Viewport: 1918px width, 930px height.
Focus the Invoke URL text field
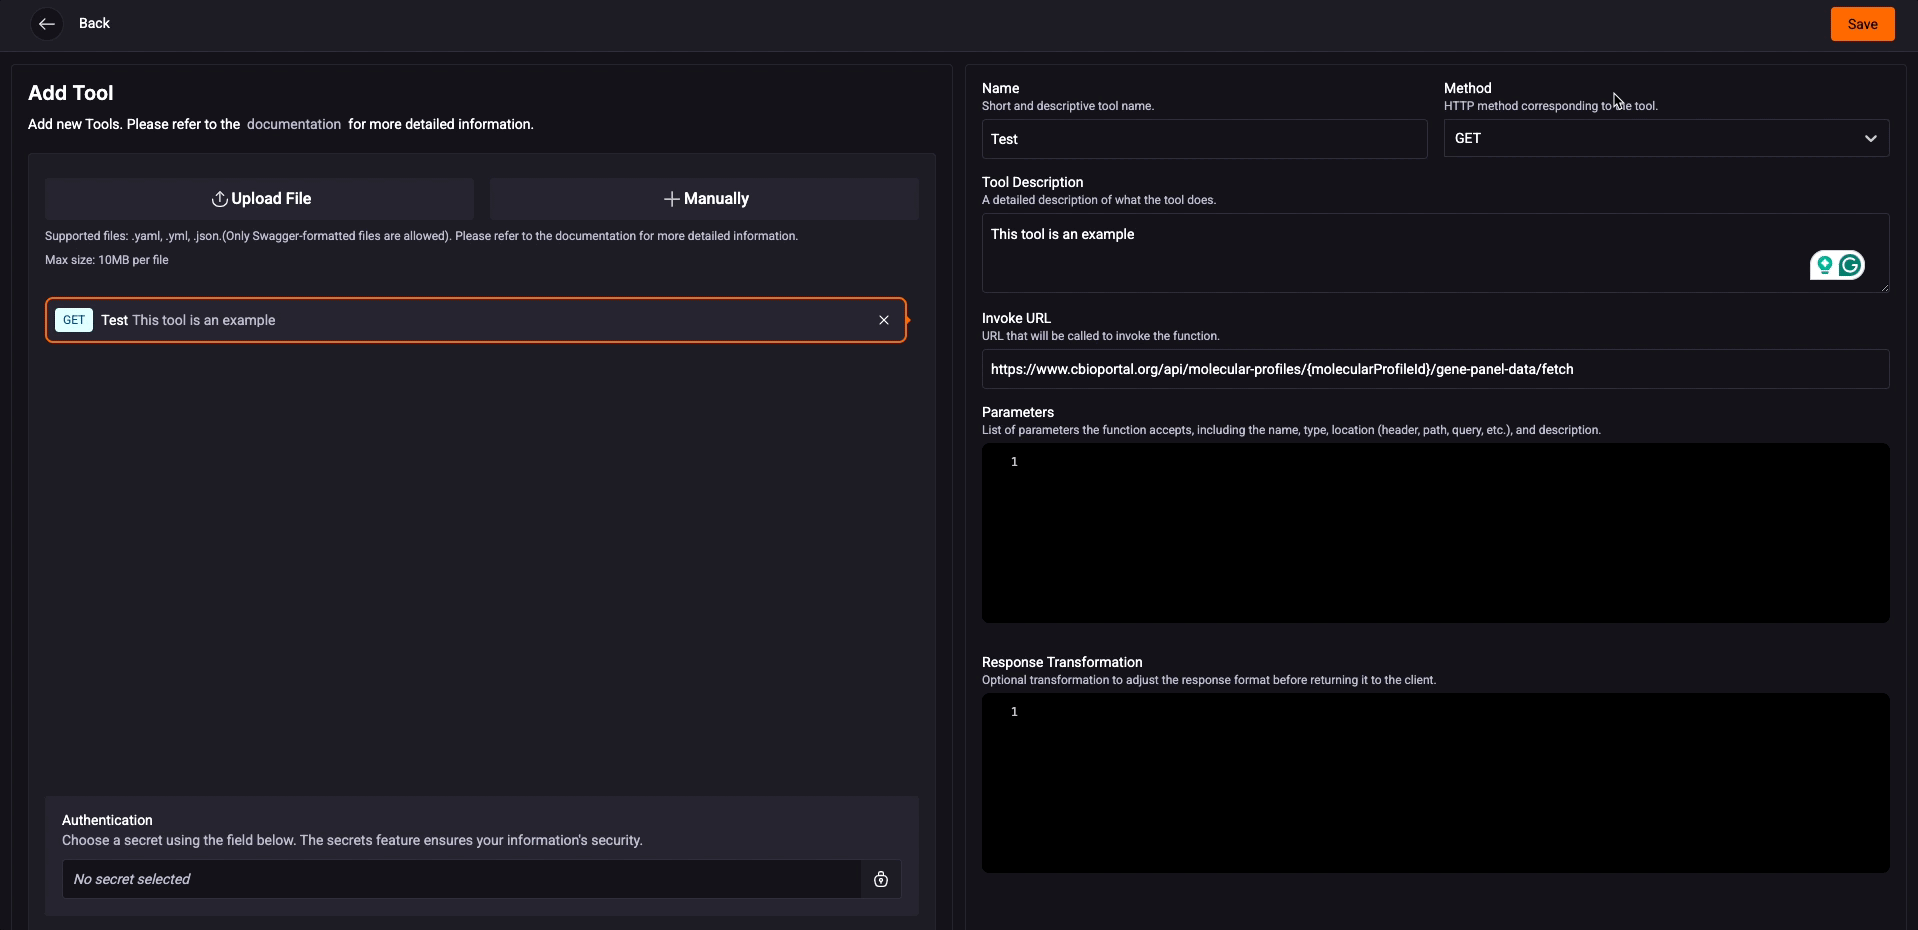point(1434,369)
